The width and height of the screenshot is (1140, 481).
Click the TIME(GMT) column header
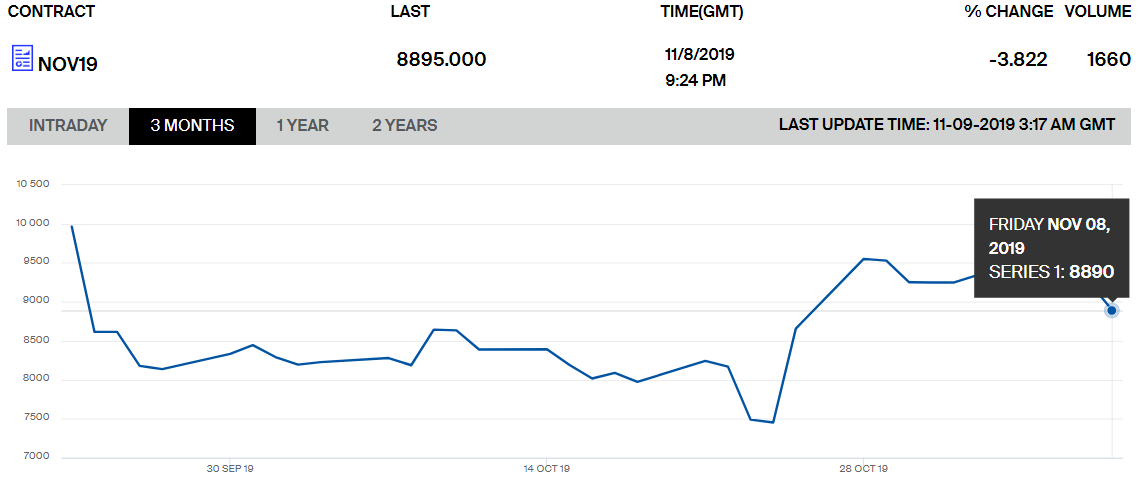click(702, 12)
